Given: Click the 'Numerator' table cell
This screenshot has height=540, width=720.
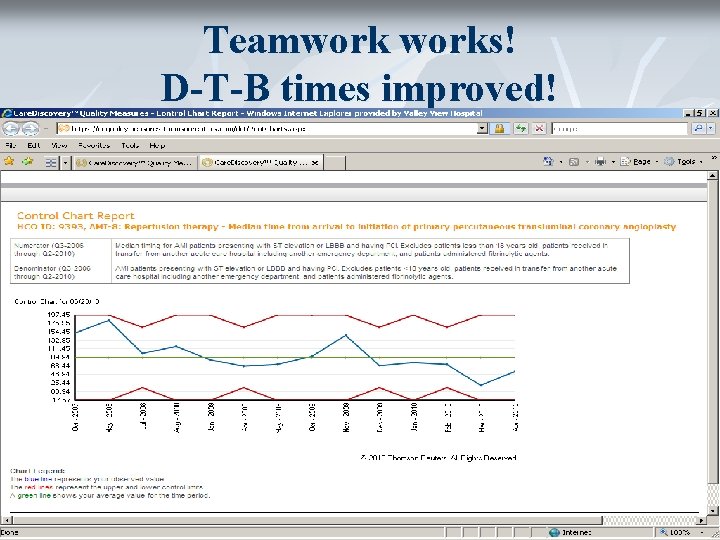Looking at the screenshot, I should [x=61, y=250].
